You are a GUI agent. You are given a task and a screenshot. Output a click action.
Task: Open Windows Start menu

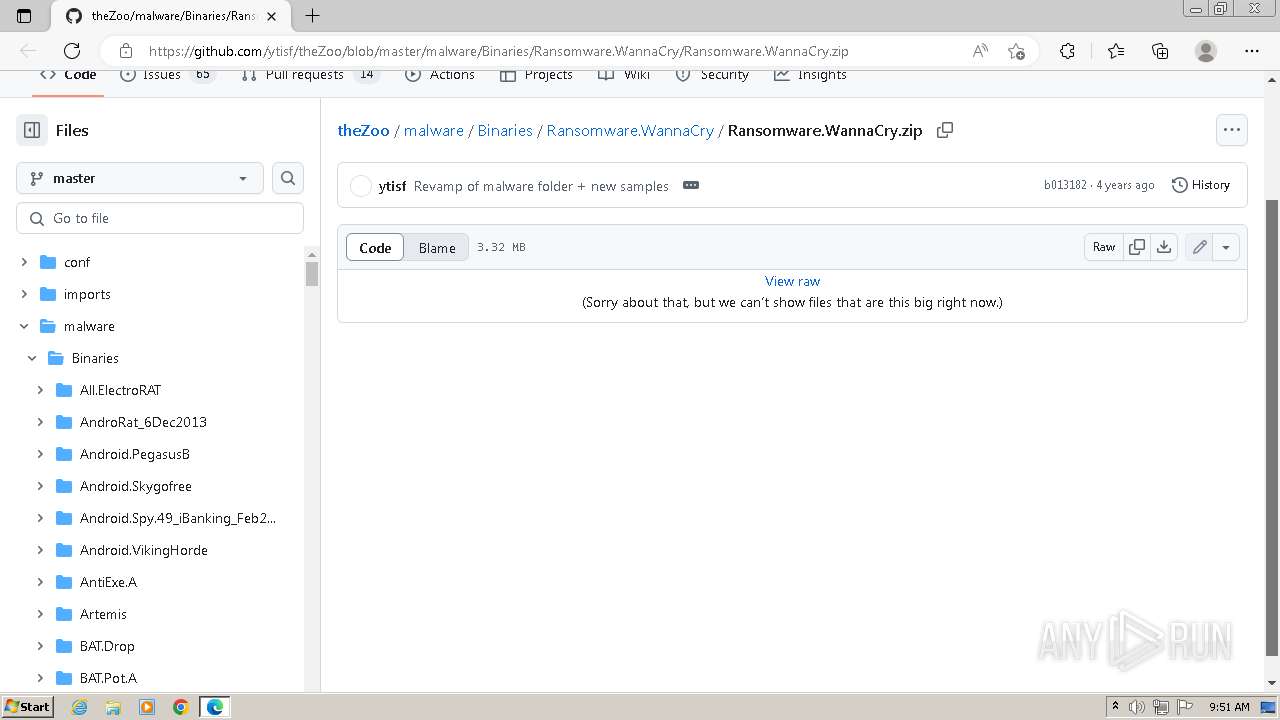27,707
